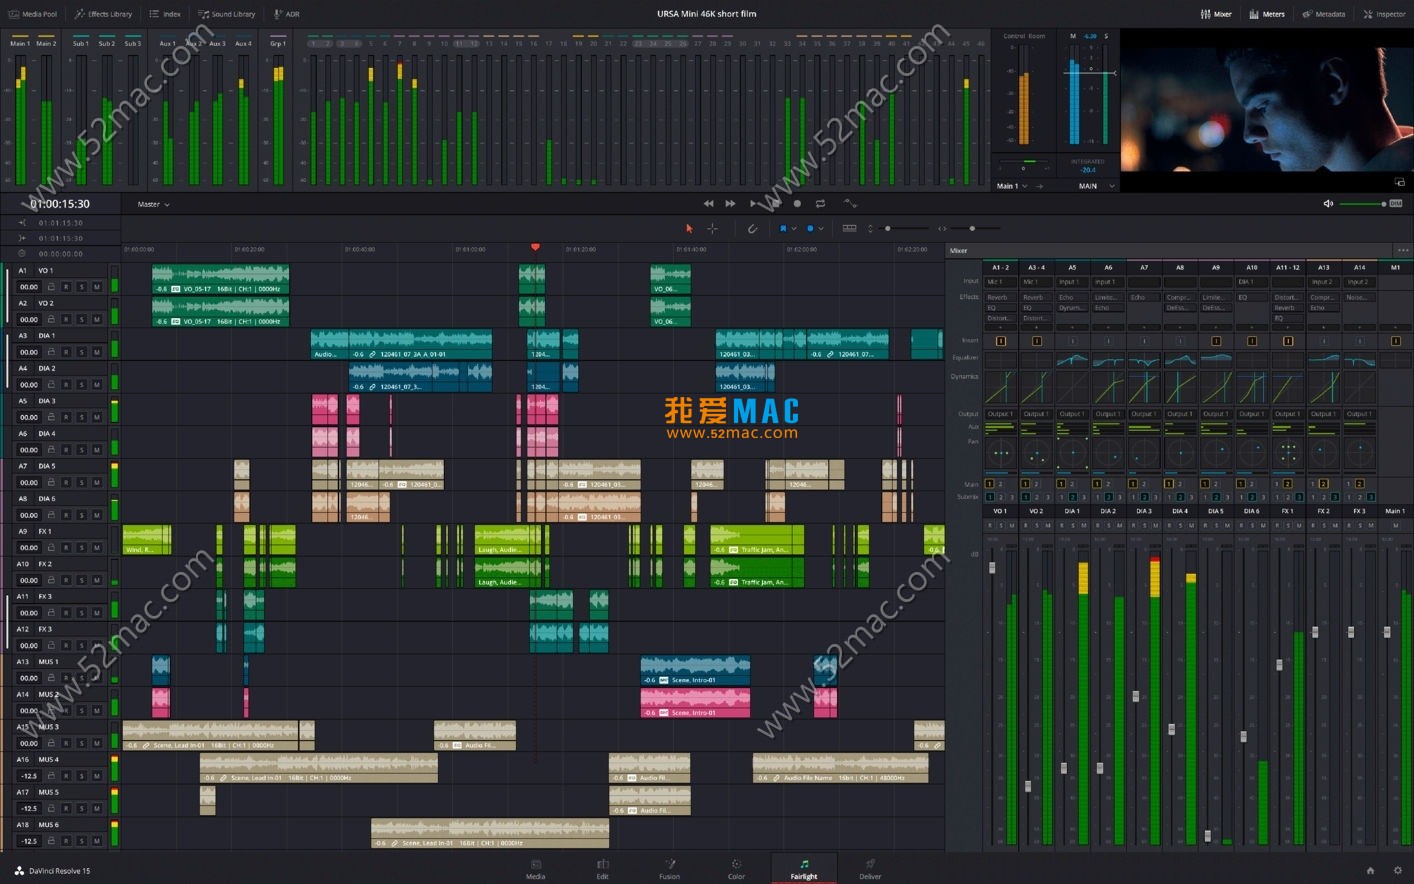Open the Metadata panel

(x=1324, y=14)
